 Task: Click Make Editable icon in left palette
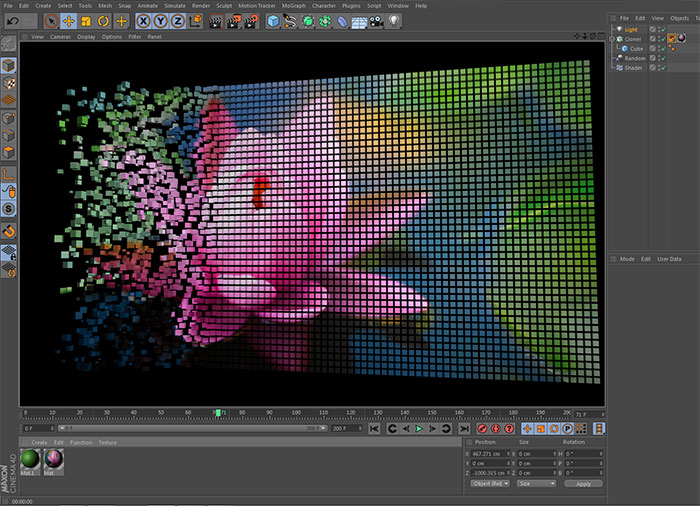[8, 44]
